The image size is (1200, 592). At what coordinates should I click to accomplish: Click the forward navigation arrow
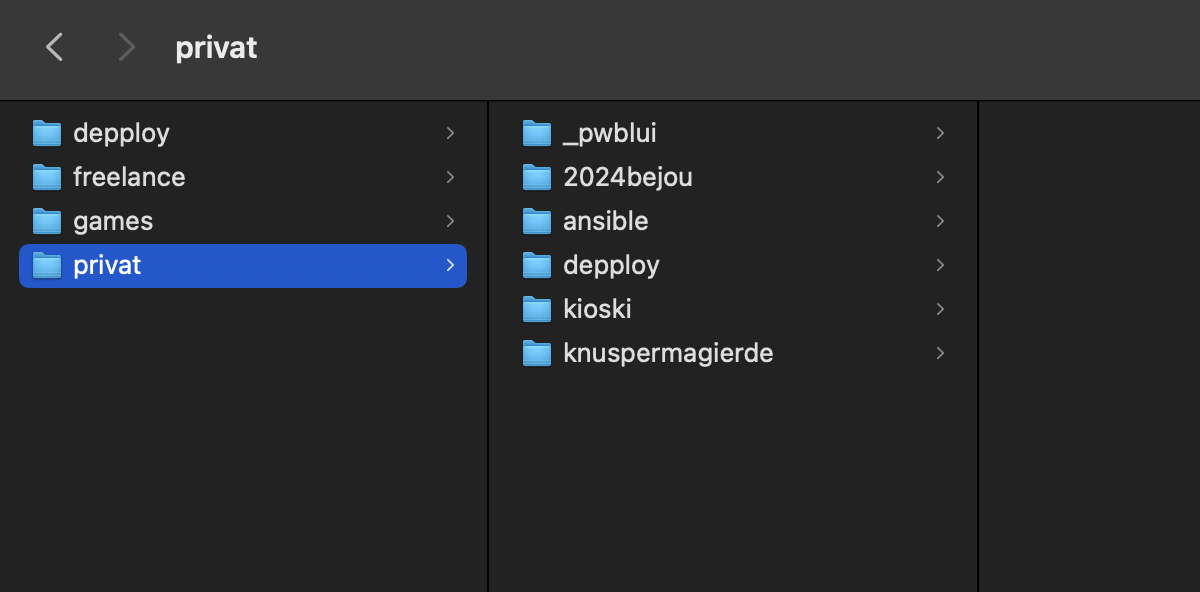point(126,47)
